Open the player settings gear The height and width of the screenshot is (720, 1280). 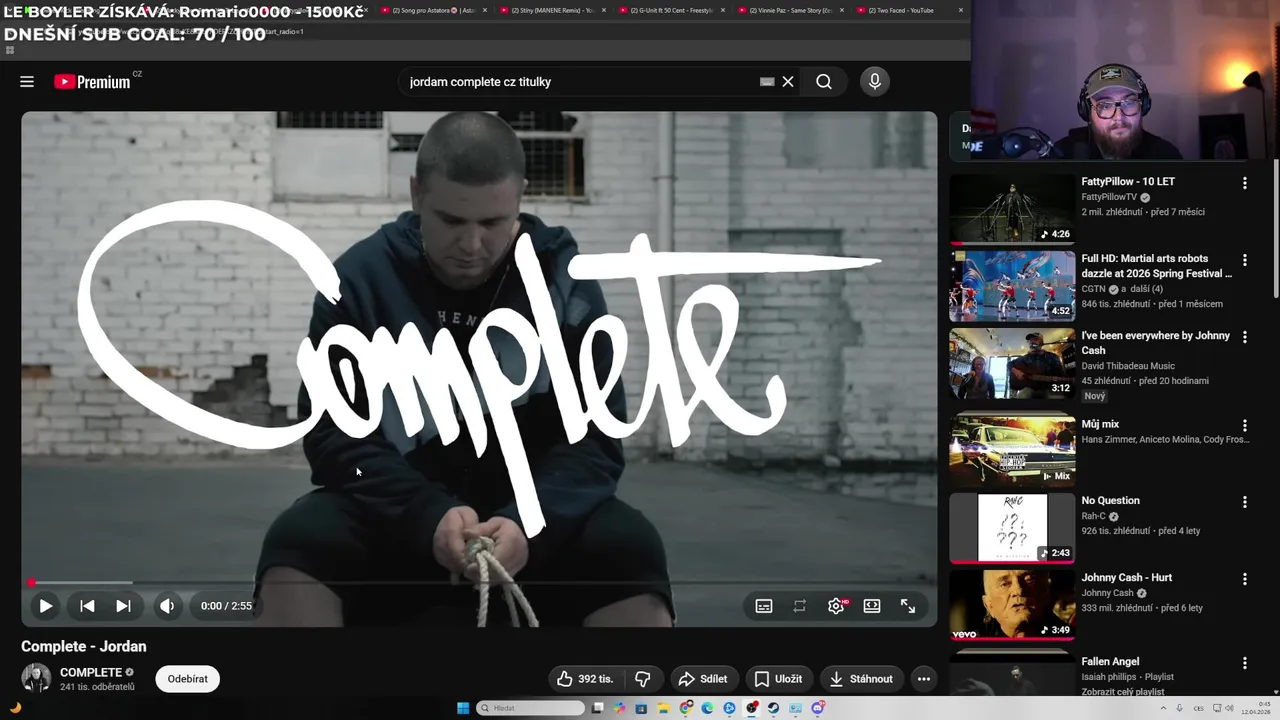pyautogui.click(x=836, y=606)
